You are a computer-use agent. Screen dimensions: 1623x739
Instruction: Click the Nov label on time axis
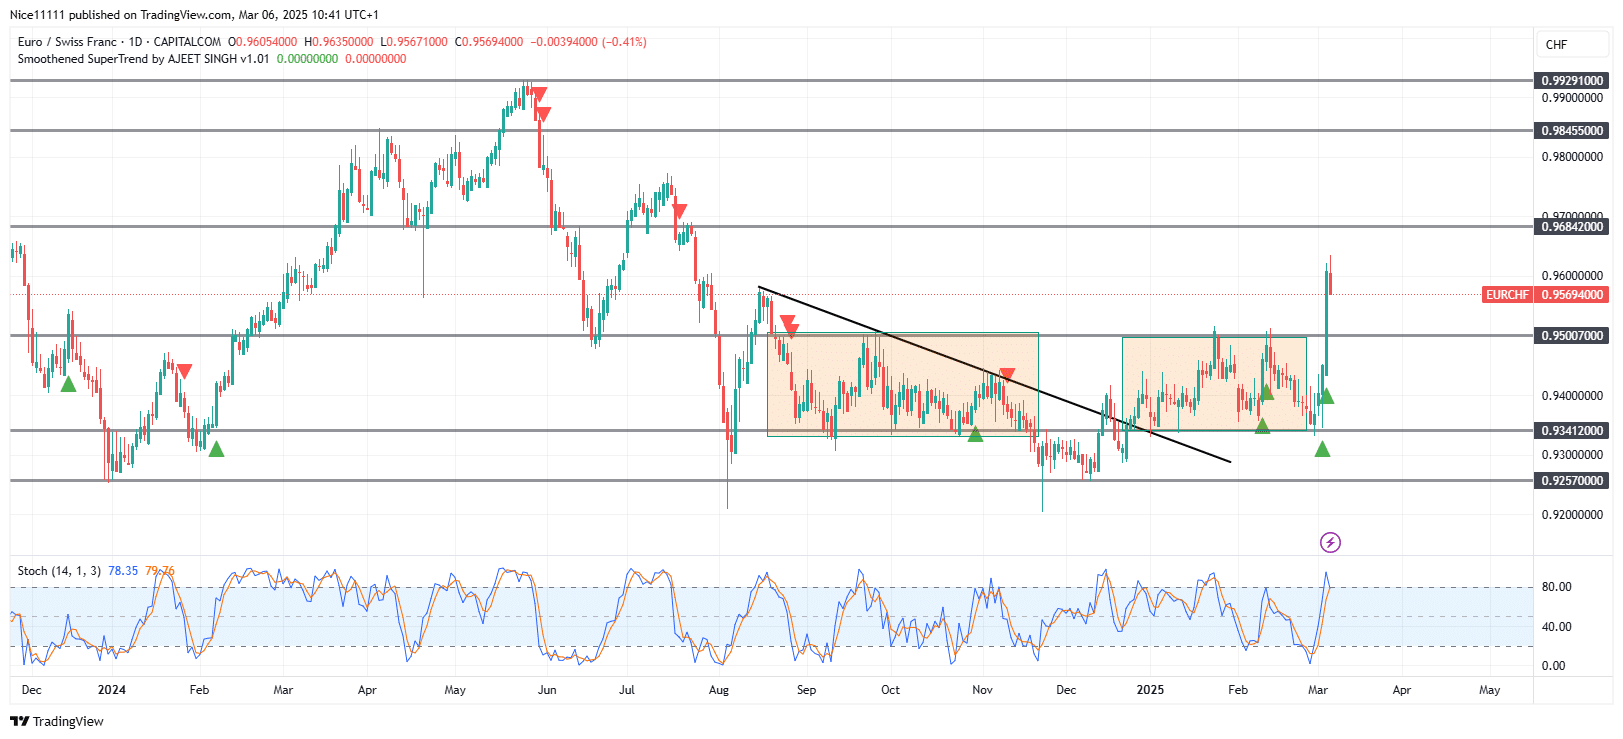[982, 690]
